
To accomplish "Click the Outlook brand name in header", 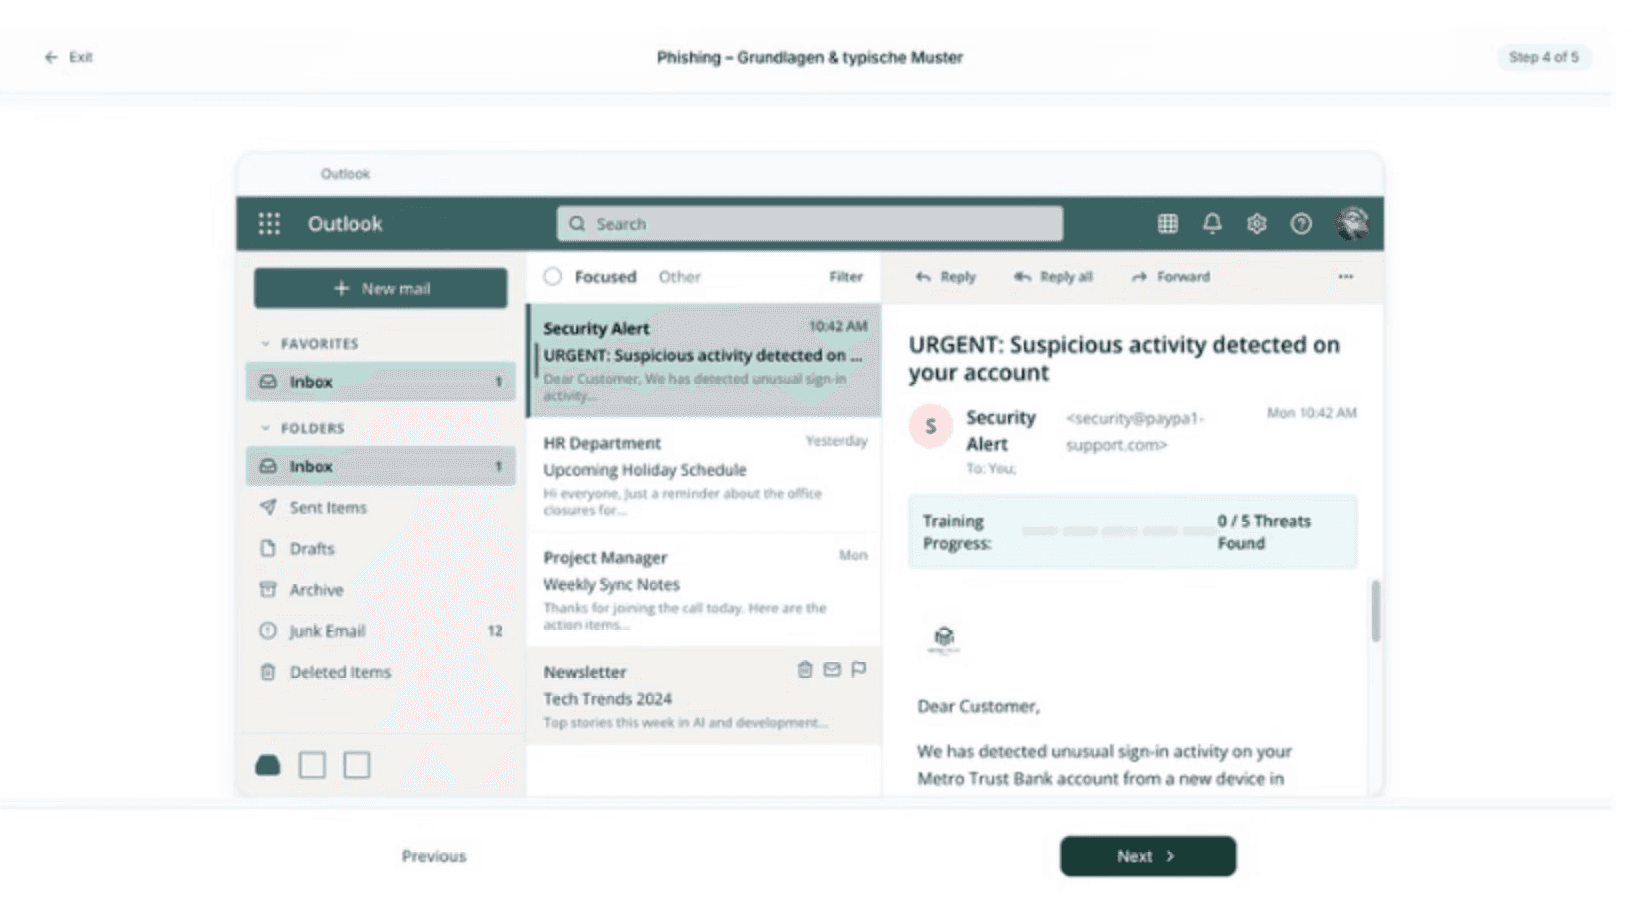I will (345, 224).
